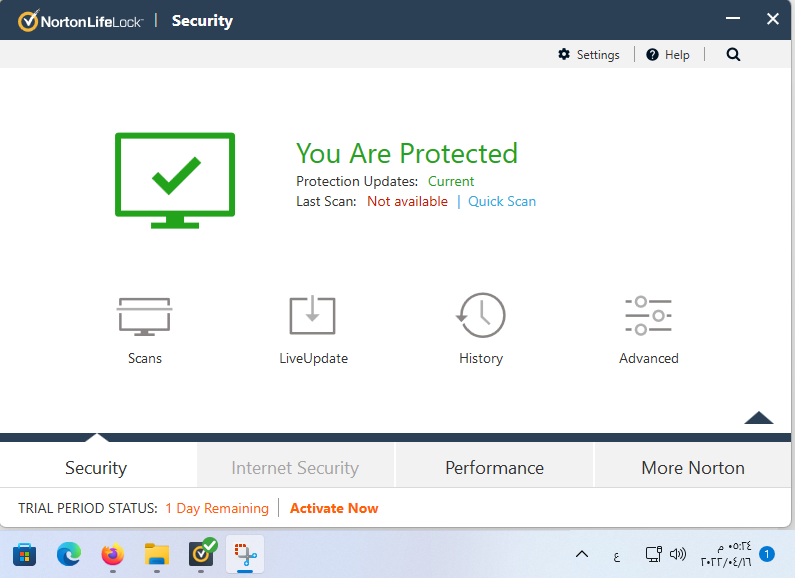This screenshot has height=578, width=795.
Task: Open the notification badge showing 1
Action: click(767, 554)
